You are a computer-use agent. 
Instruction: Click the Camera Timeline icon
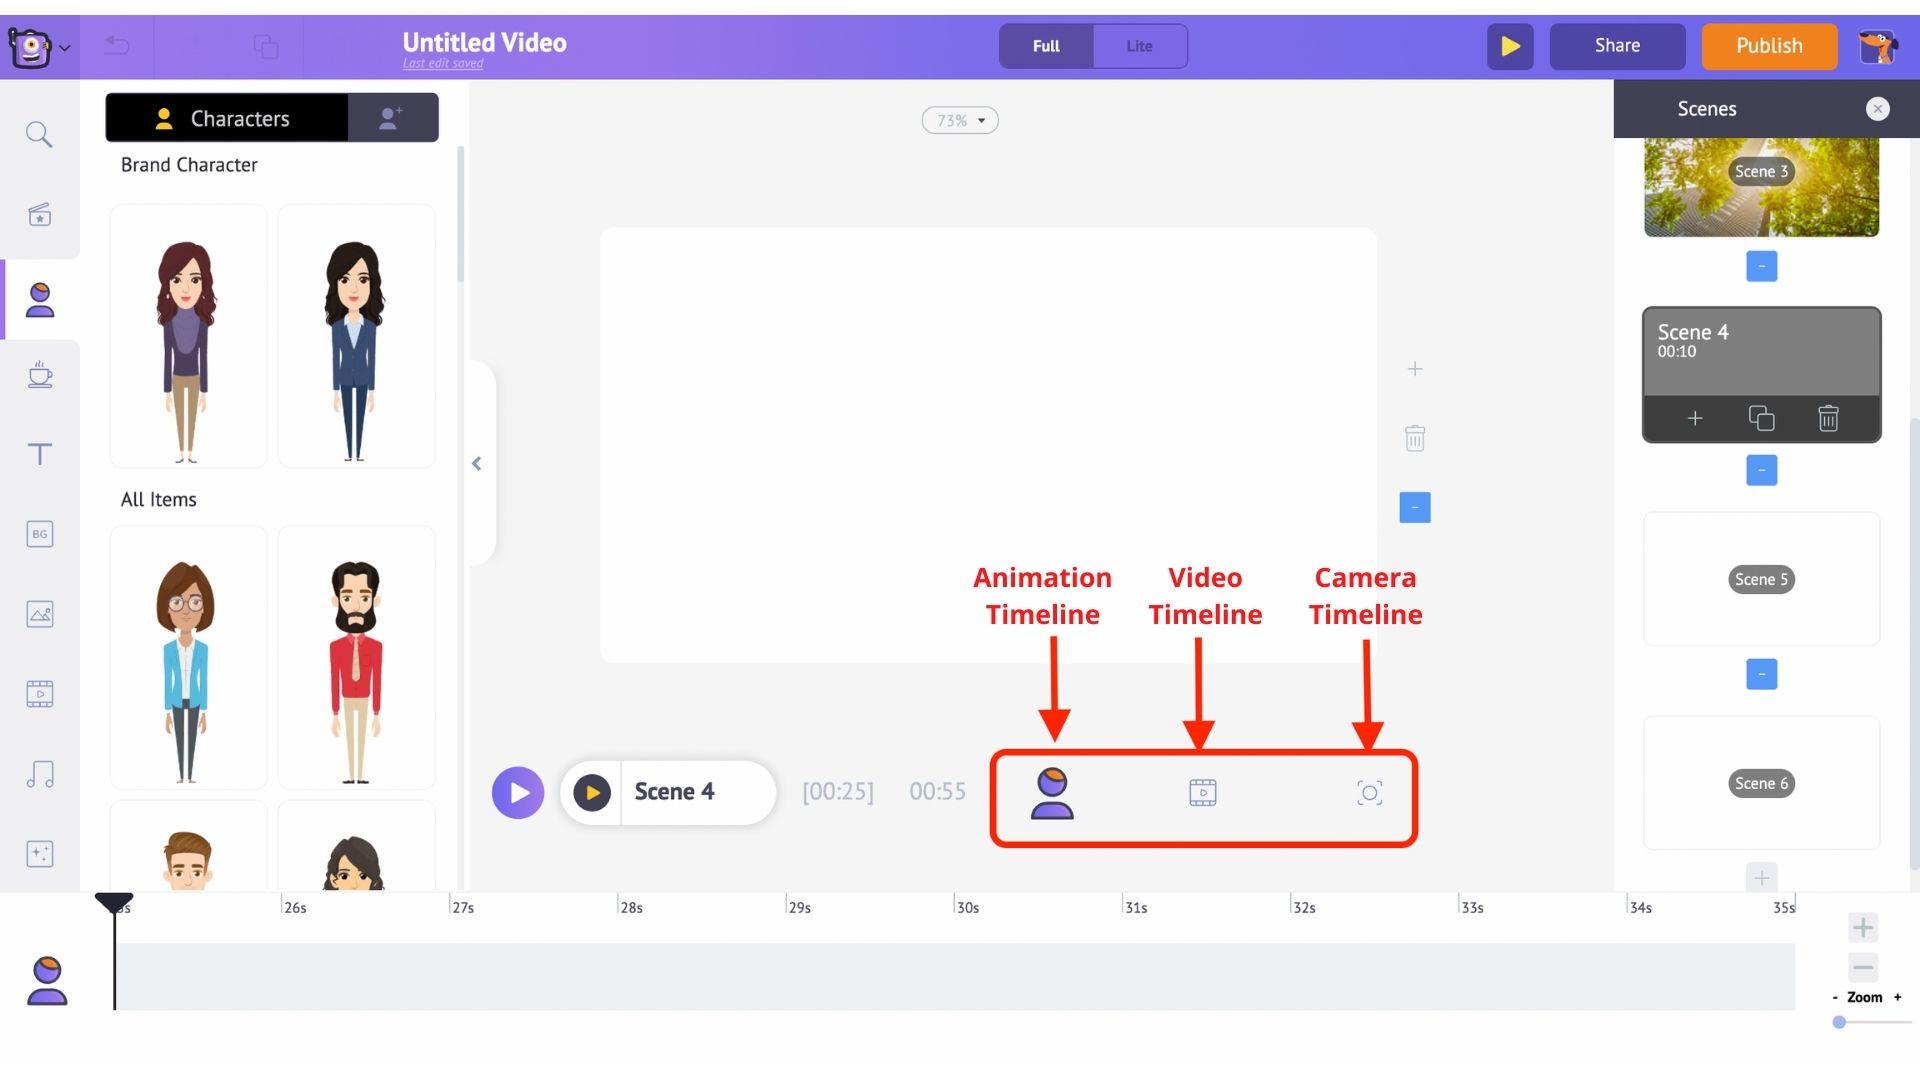point(1370,793)
